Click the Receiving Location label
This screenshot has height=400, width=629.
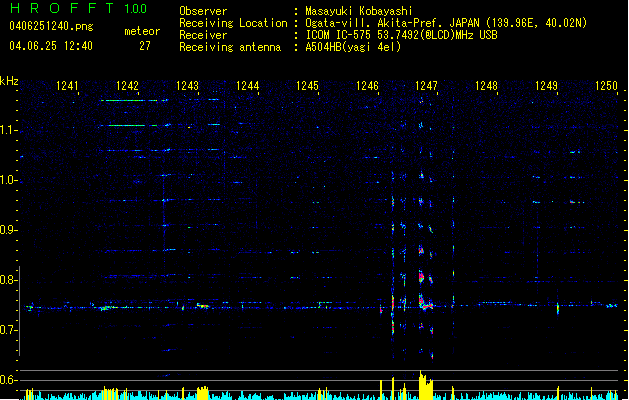coord(233,23)
